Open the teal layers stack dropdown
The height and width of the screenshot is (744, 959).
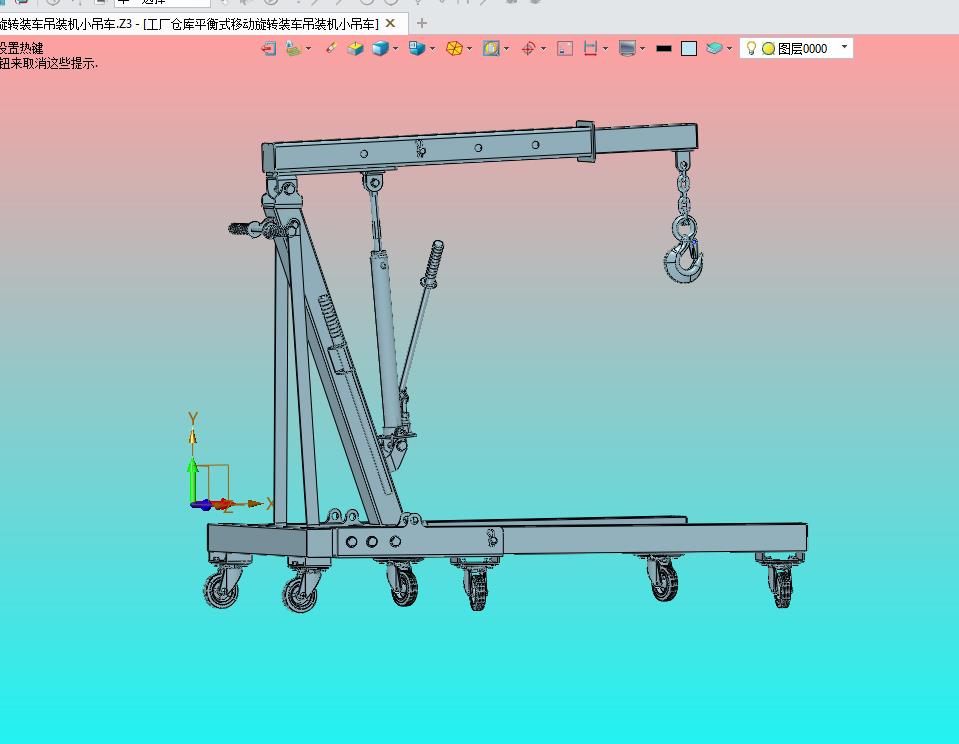coord(729,48)
